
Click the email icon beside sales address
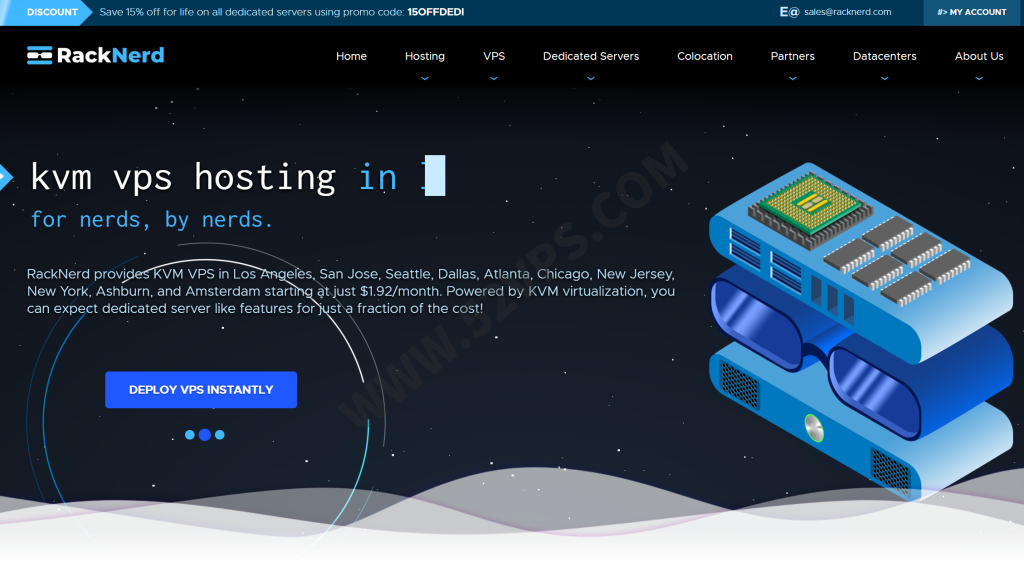point(789,12)
